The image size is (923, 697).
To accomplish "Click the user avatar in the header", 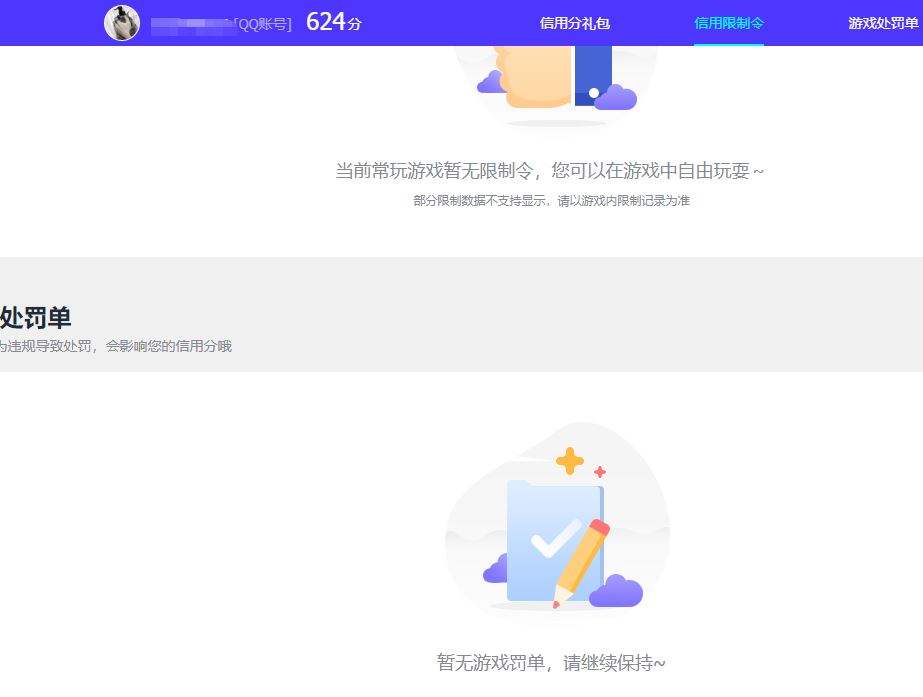I will tap(122, 23).
